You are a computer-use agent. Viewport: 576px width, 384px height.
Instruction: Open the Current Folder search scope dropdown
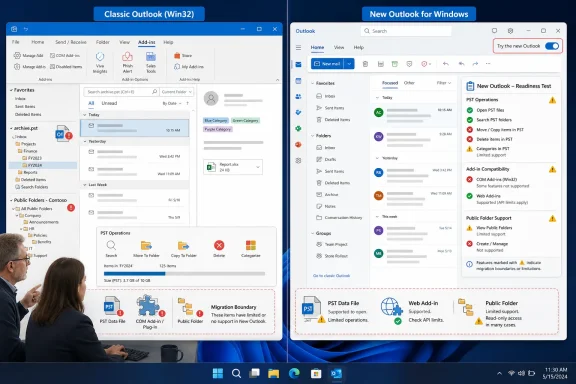tap(177, 91)
